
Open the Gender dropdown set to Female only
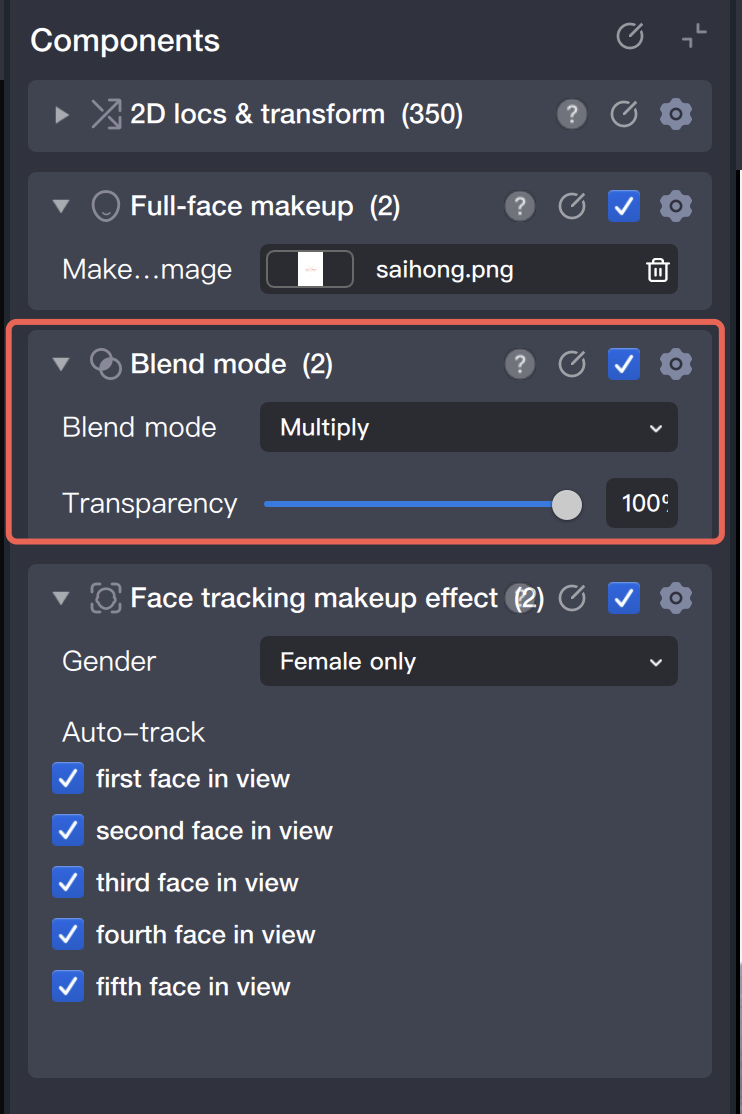(468, 662)
